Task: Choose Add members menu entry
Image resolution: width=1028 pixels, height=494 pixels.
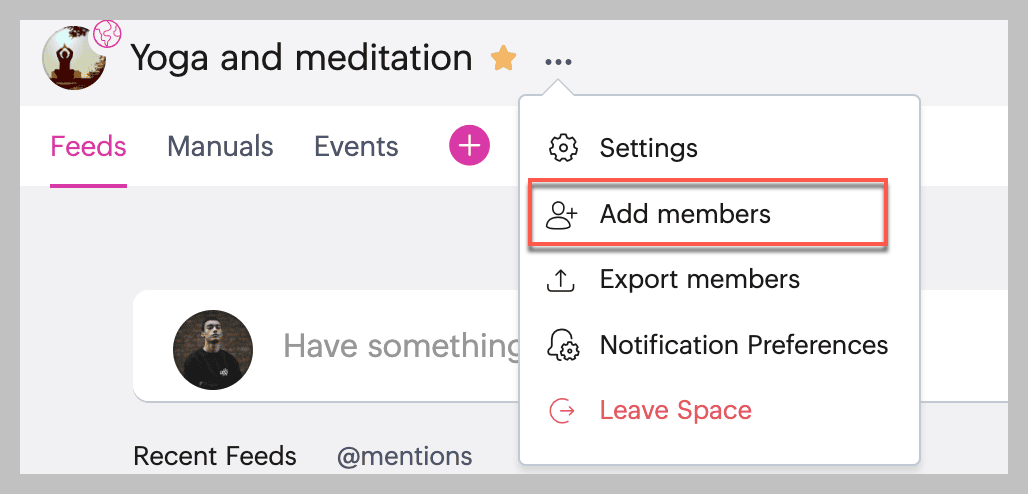Action: 685,214
